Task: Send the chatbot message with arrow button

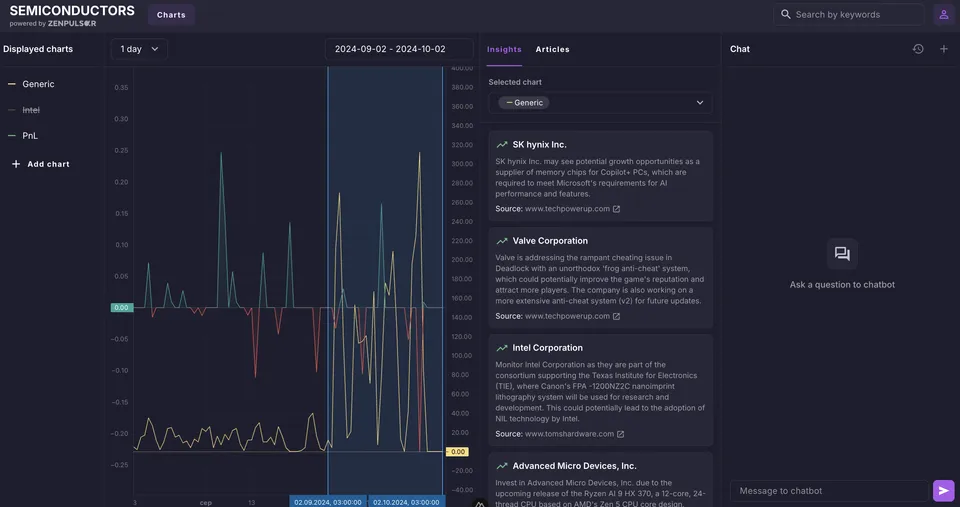Action: click(943, 490)
